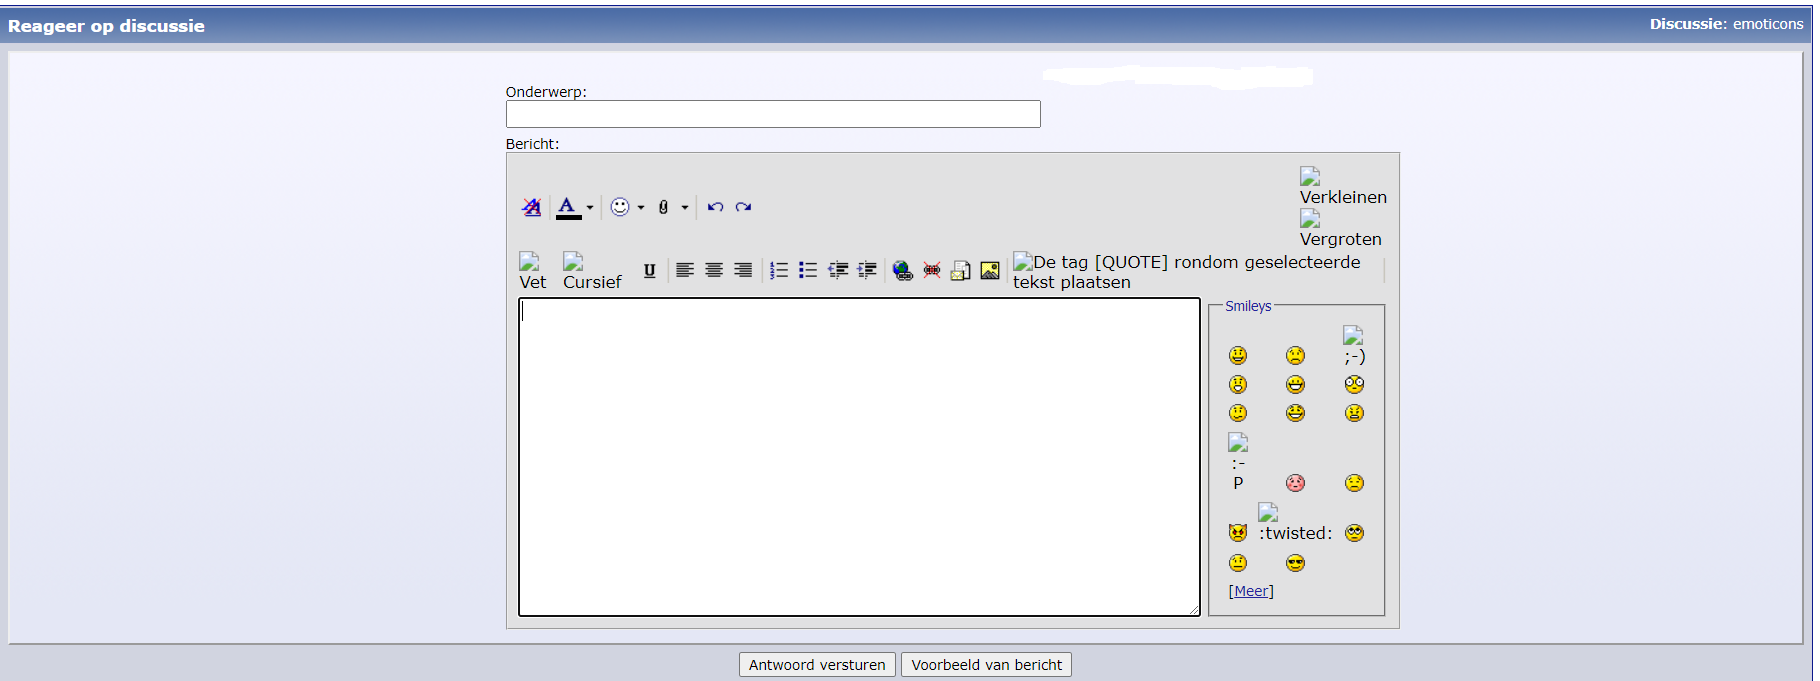Click the Voorbeeld van bericht button

(x=986, y=665)
